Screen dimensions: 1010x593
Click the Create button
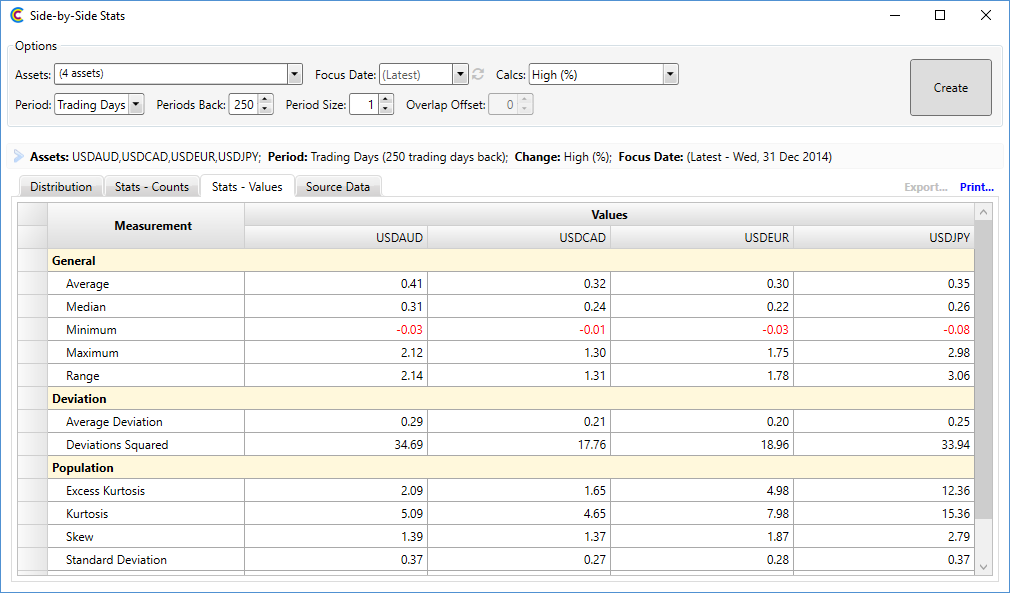(x=951, y=88)
